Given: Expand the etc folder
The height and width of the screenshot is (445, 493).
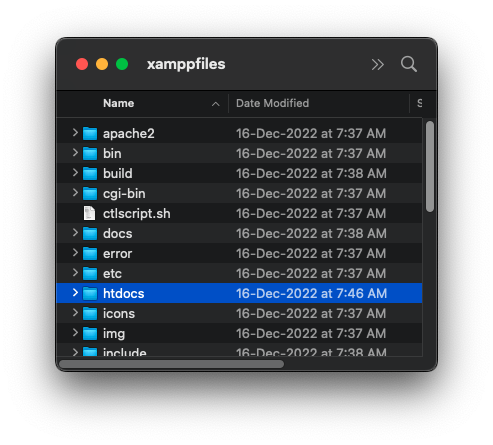Looking at the screenshot, I should [75, 273].
